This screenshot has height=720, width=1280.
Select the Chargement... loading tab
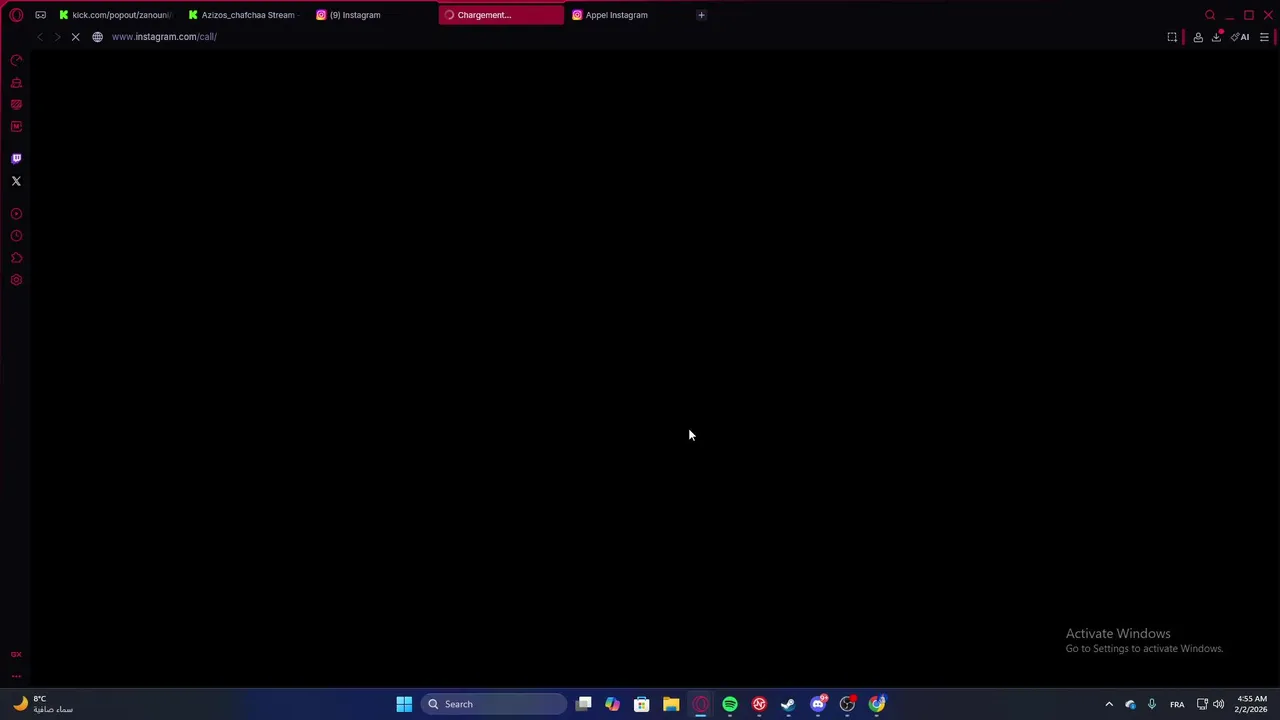tap(501, 15)
